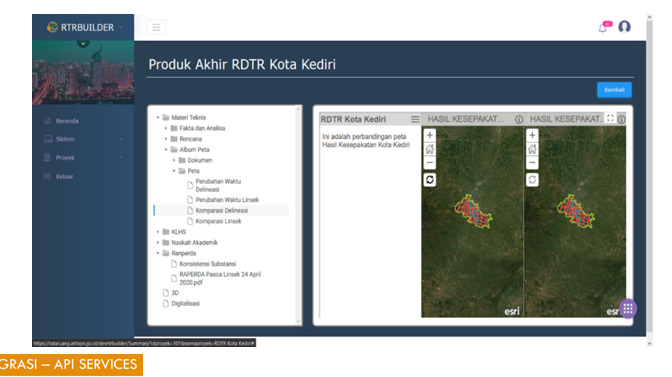Click the right map sync refresh icon
672x377 pixels.
532,180
